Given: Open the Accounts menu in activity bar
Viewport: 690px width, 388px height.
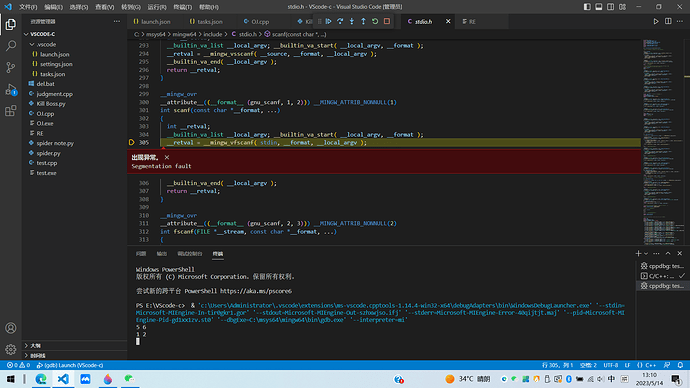Looking at the screenshot, I should tap(11, 328).
